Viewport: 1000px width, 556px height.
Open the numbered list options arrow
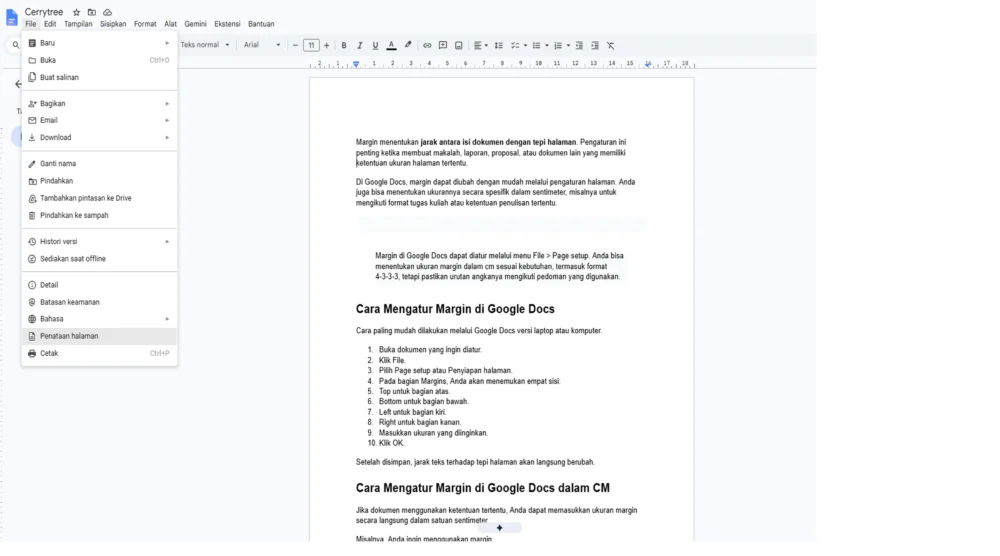pos(568,45)
